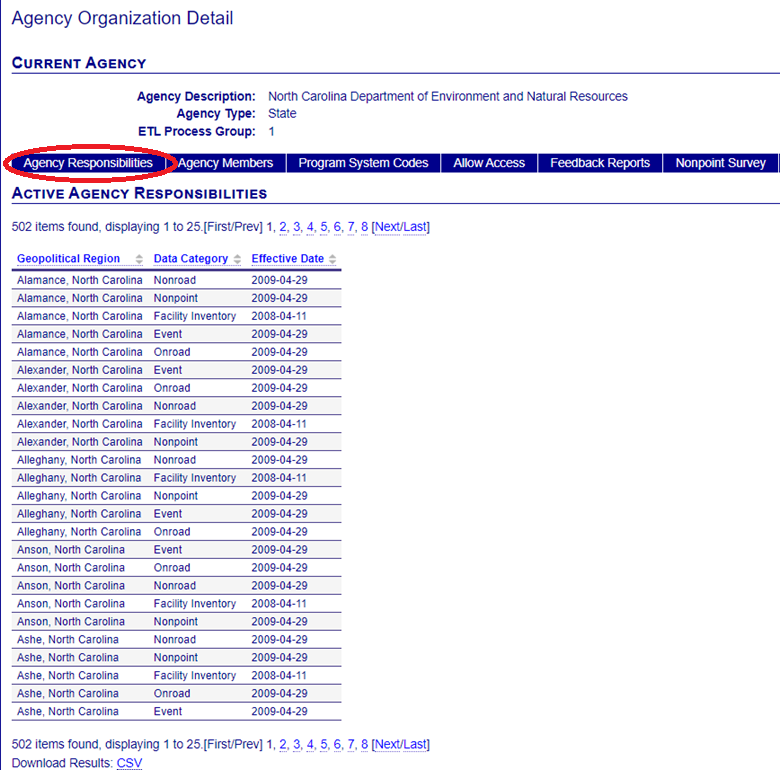Viewport: 780px width, 770px height.
Task: Open the Program System Codes tab
Action: point(363,163)
